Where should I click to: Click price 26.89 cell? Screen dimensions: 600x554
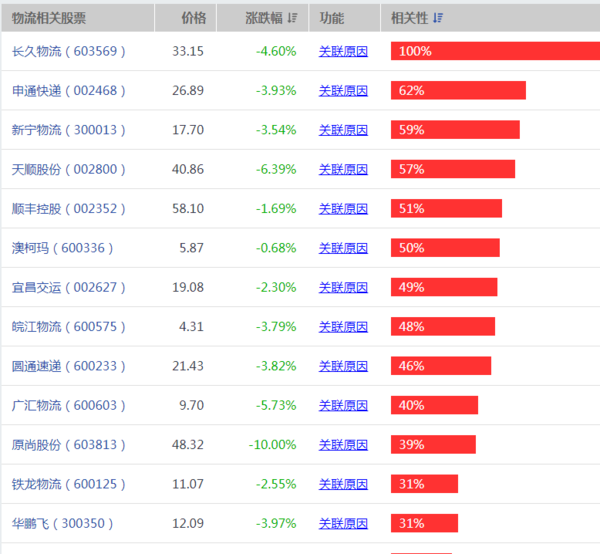pos(188,91)
